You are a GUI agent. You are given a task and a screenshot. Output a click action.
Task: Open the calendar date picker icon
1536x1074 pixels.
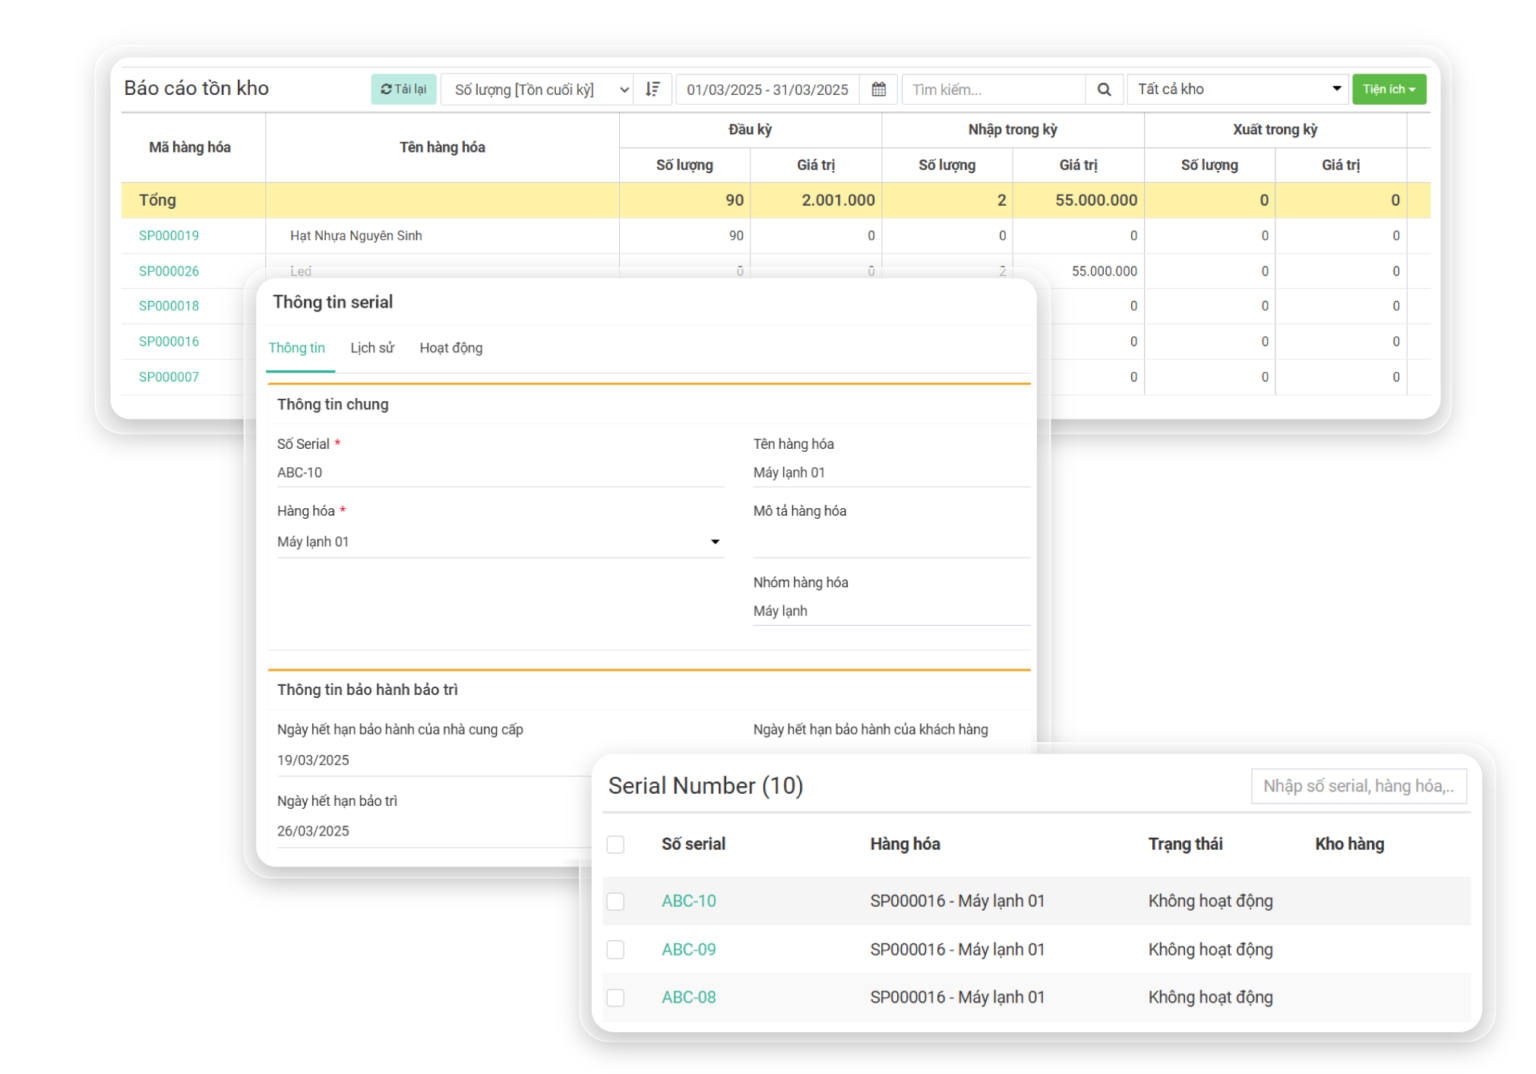tap(878, 89)
